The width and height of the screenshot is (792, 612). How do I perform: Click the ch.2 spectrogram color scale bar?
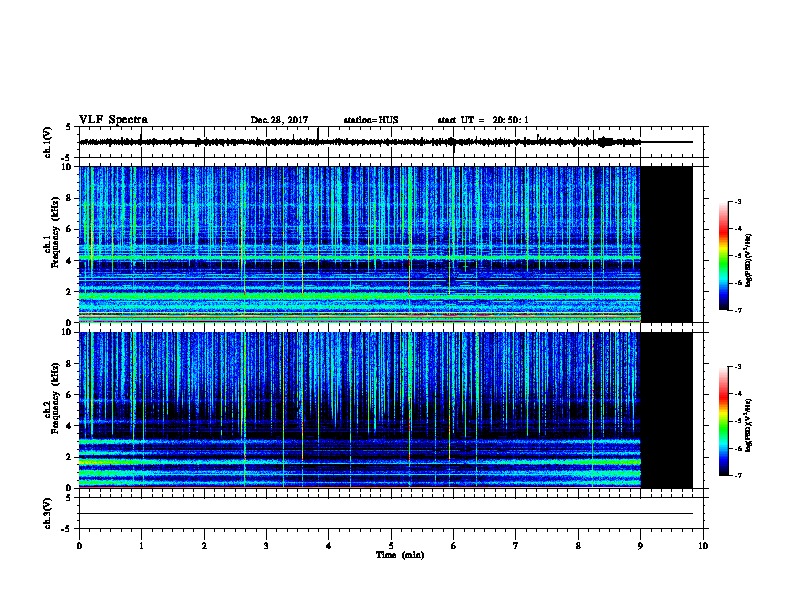pos(724,421)
